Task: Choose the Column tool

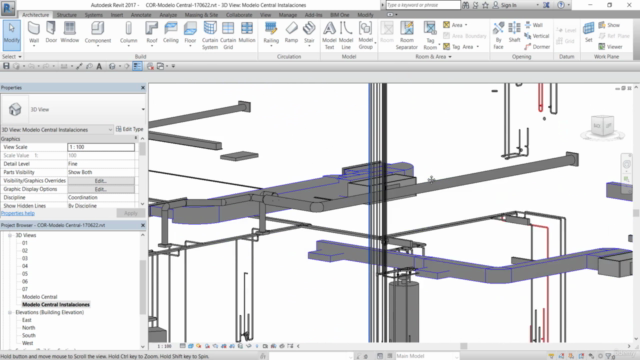Action: pyautogui.click(x=129, y=33)
